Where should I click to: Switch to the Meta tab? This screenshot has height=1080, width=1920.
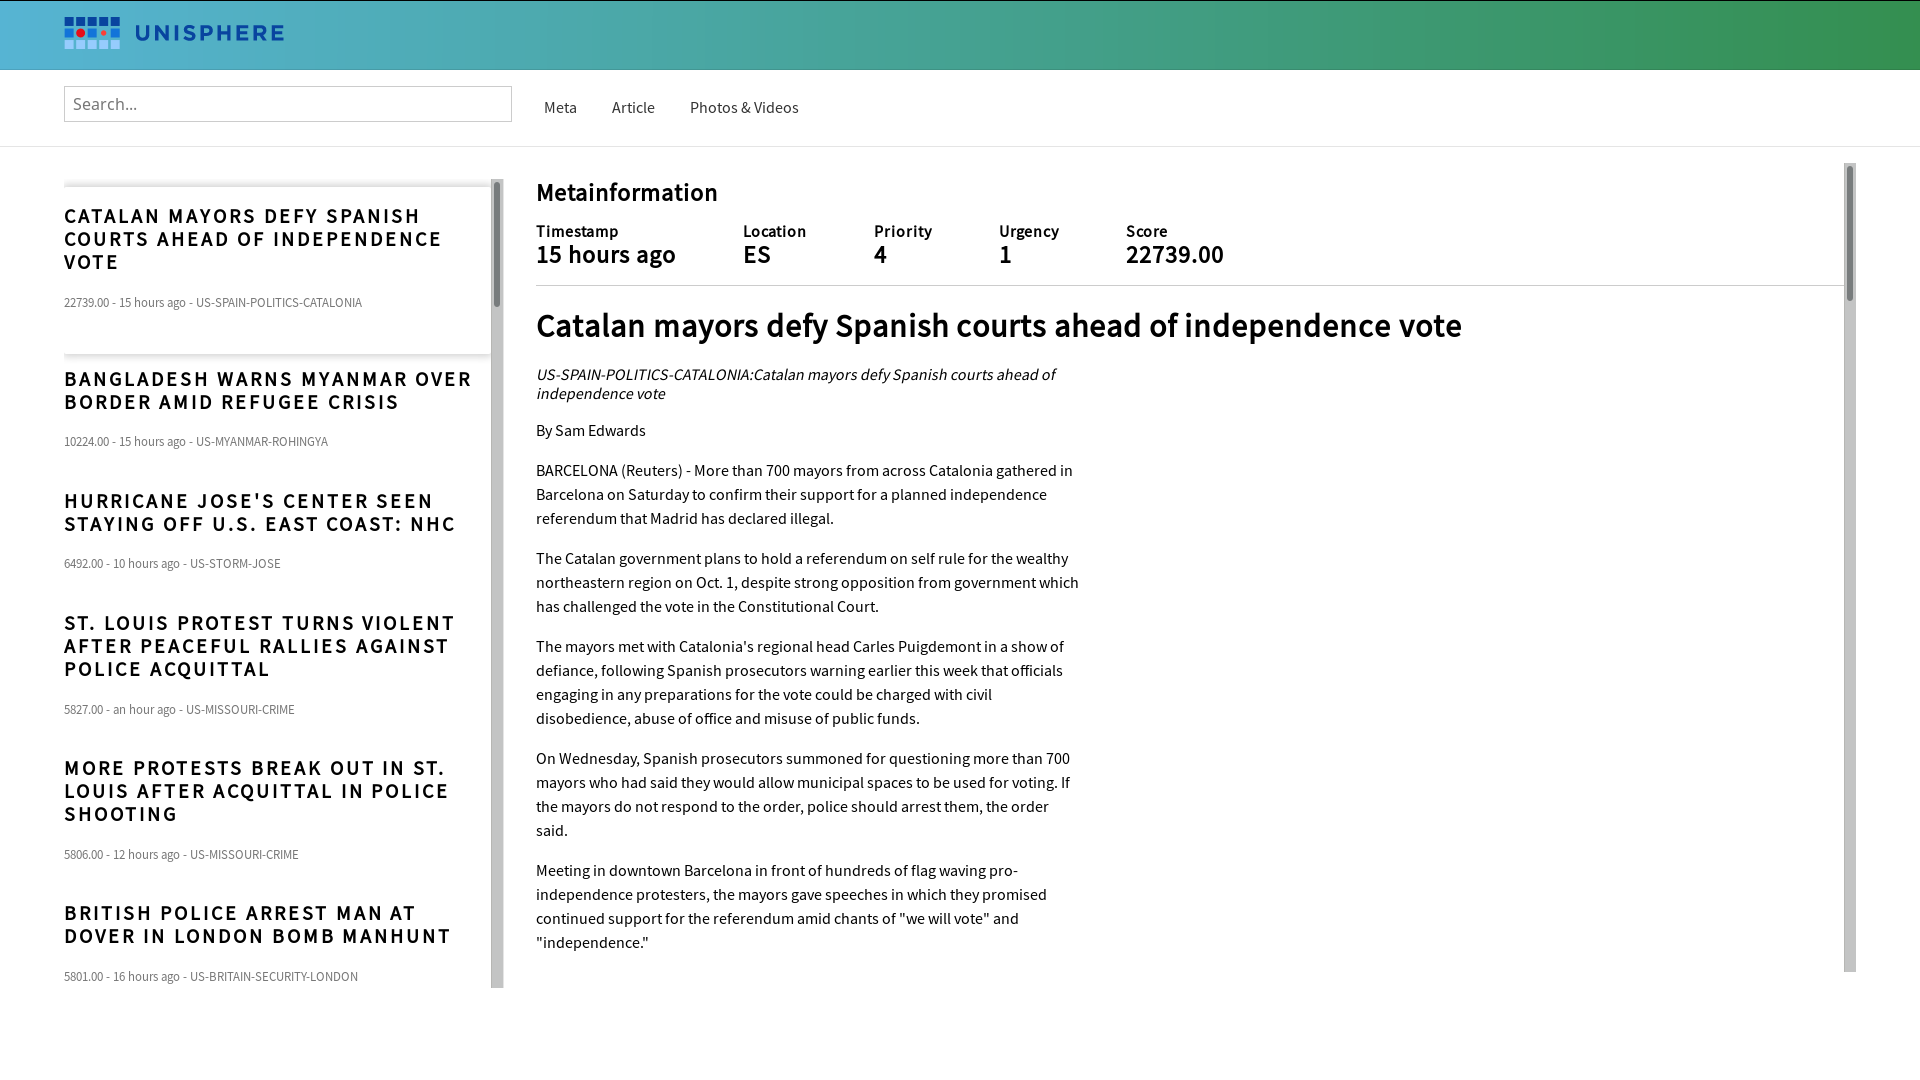pos(560,108)
